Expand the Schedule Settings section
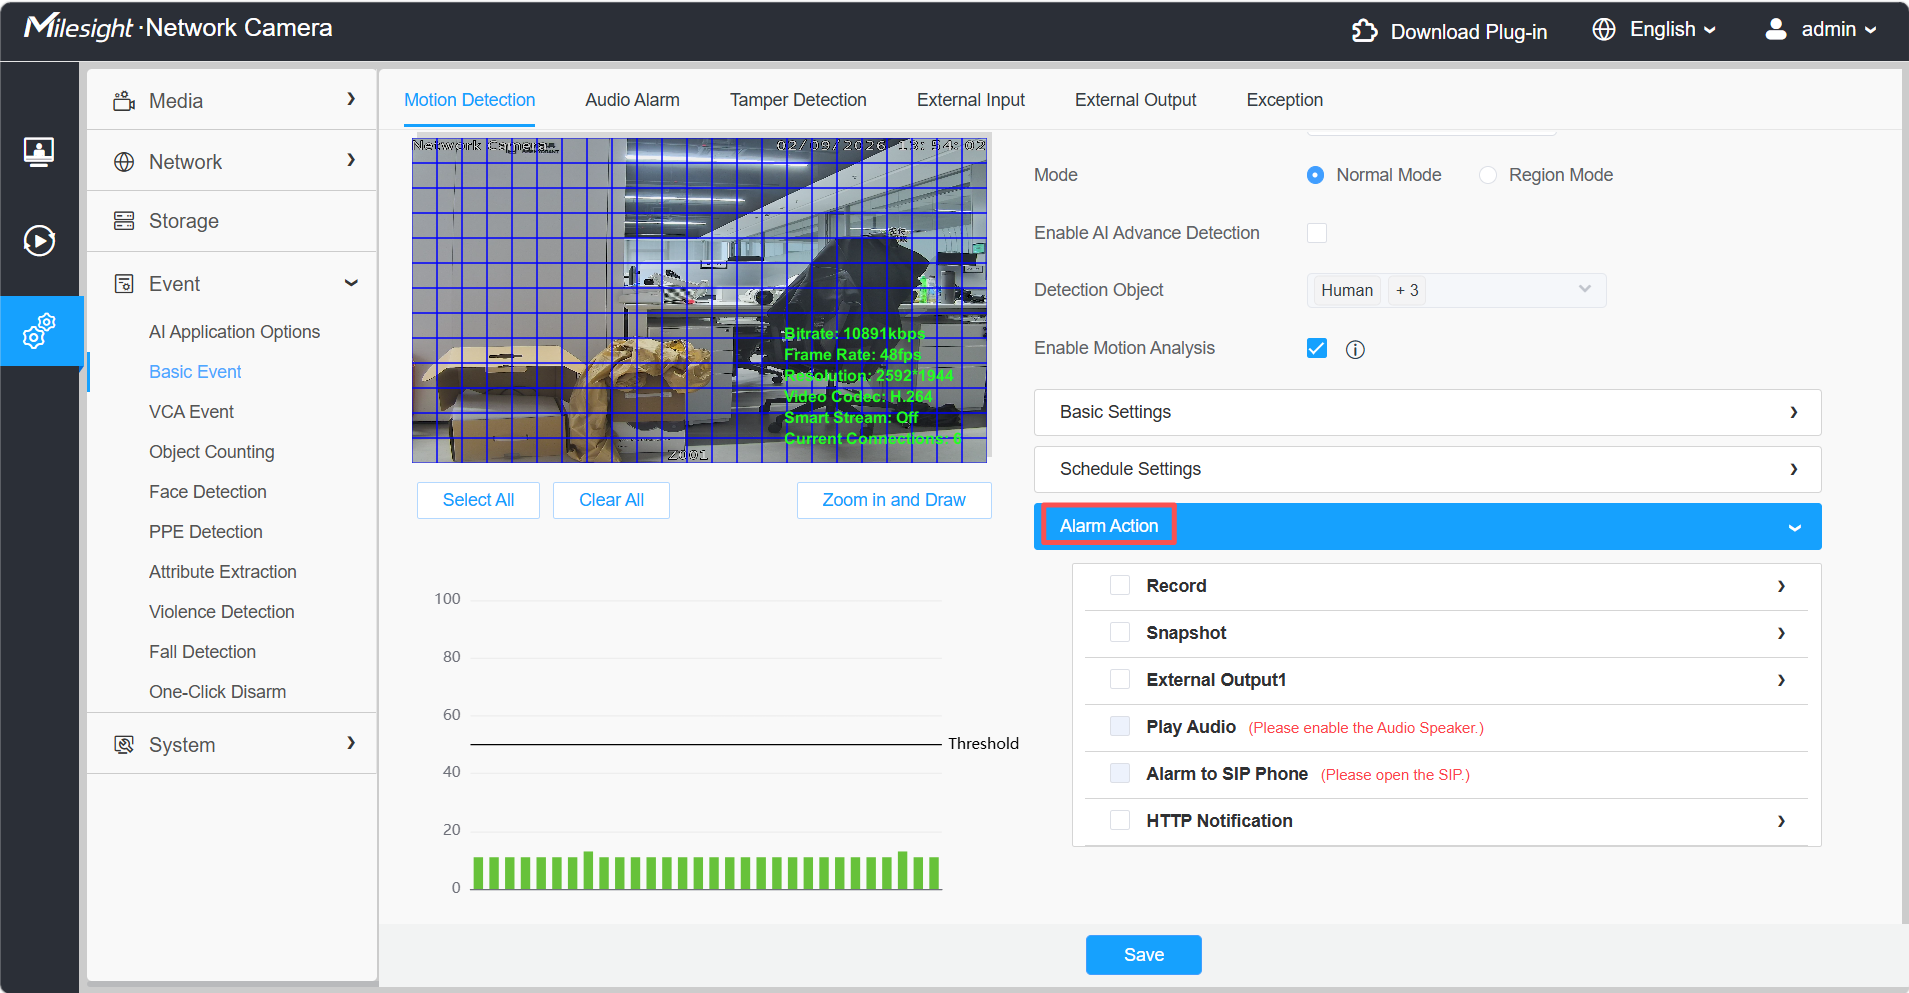This screenshot has height=993, width=1909. 1427,469
